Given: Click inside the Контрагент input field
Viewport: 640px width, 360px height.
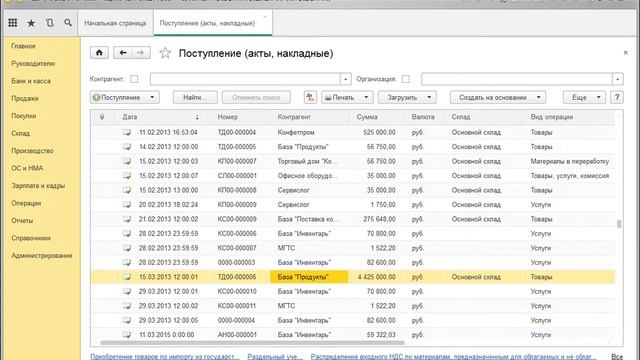Looking at the screenshot, I should [245, 79].
